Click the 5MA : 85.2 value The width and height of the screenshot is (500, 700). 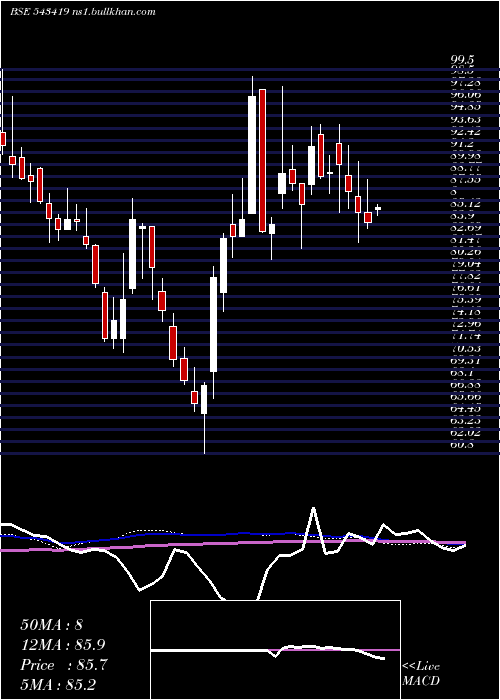pyautogui.click(x=58, y=685)
